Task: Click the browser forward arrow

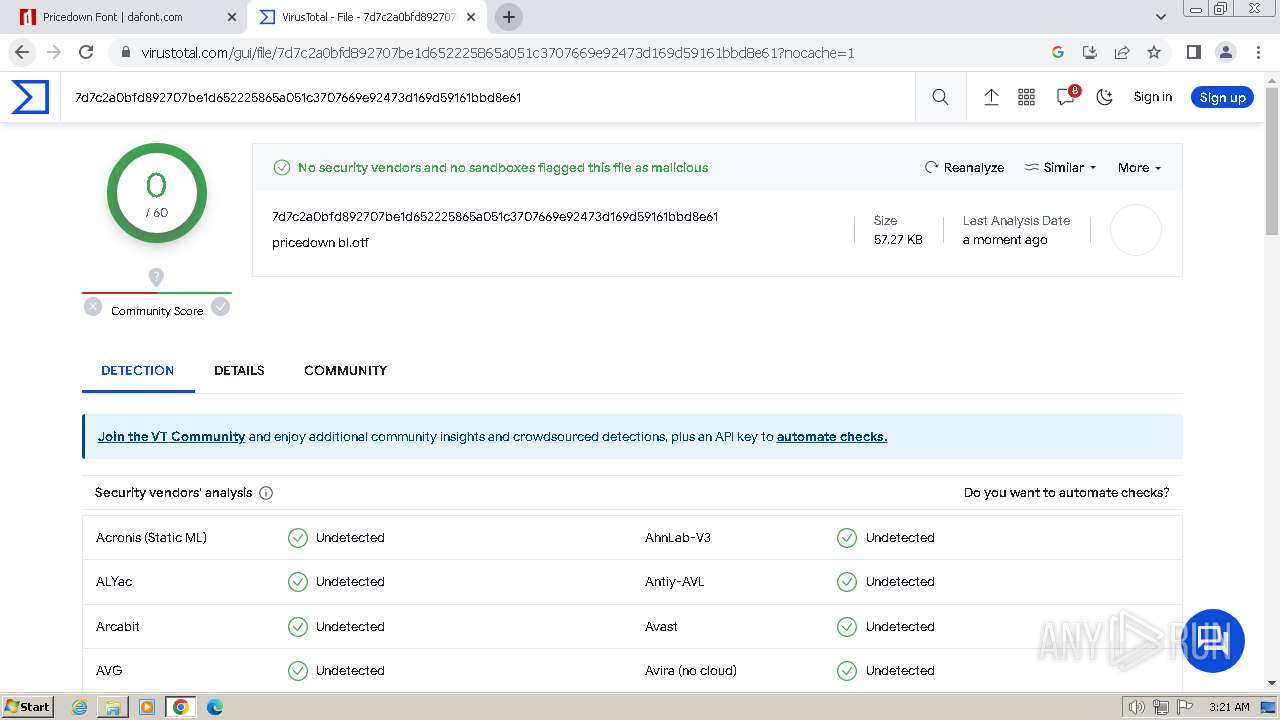Action: tap(54, 52)
